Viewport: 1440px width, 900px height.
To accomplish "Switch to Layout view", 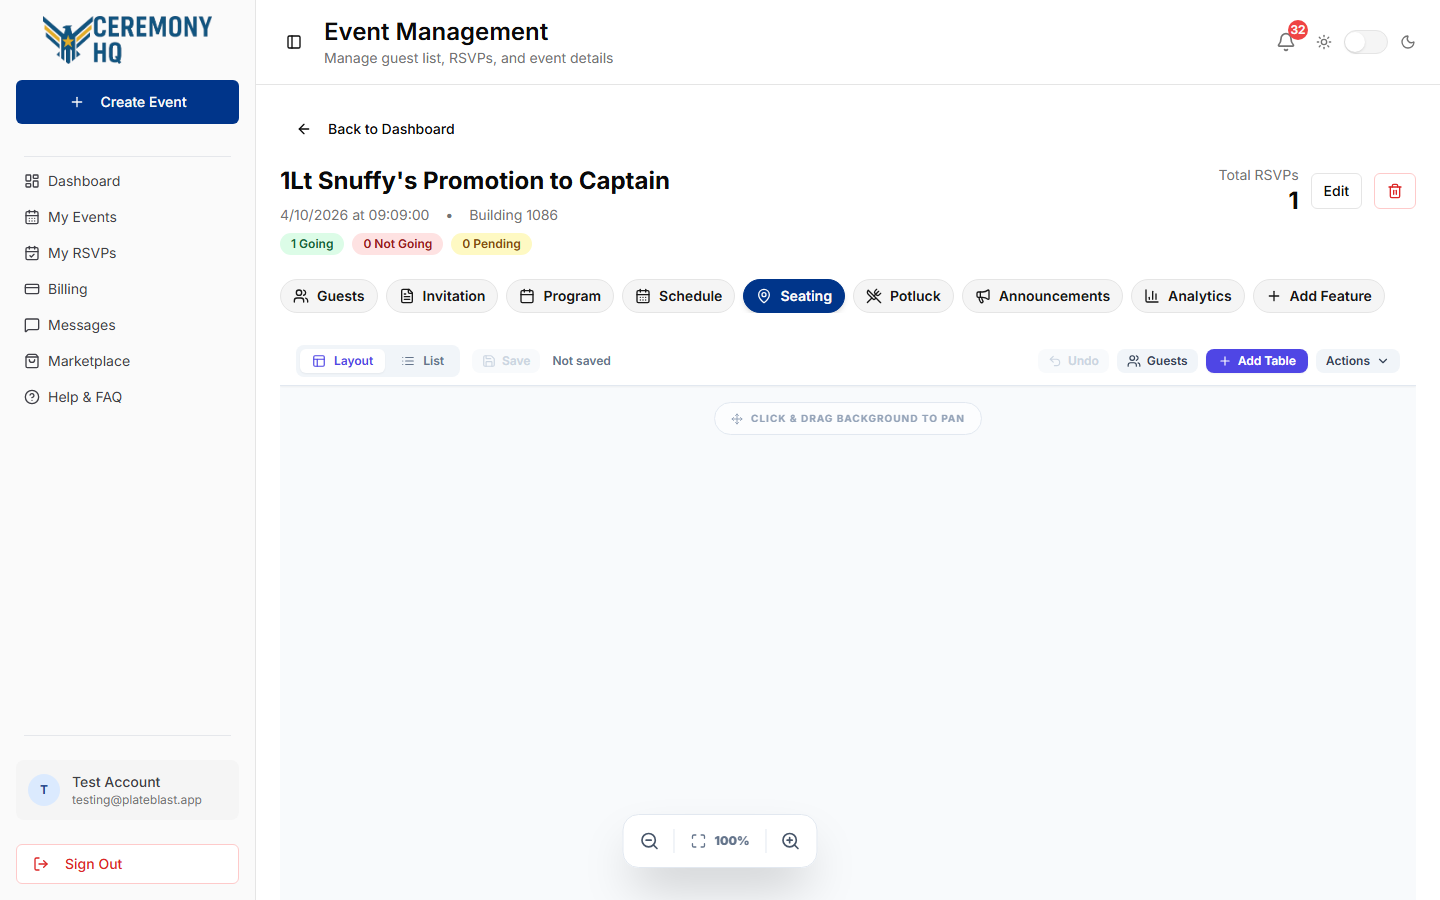I will (x=343, y=361).
